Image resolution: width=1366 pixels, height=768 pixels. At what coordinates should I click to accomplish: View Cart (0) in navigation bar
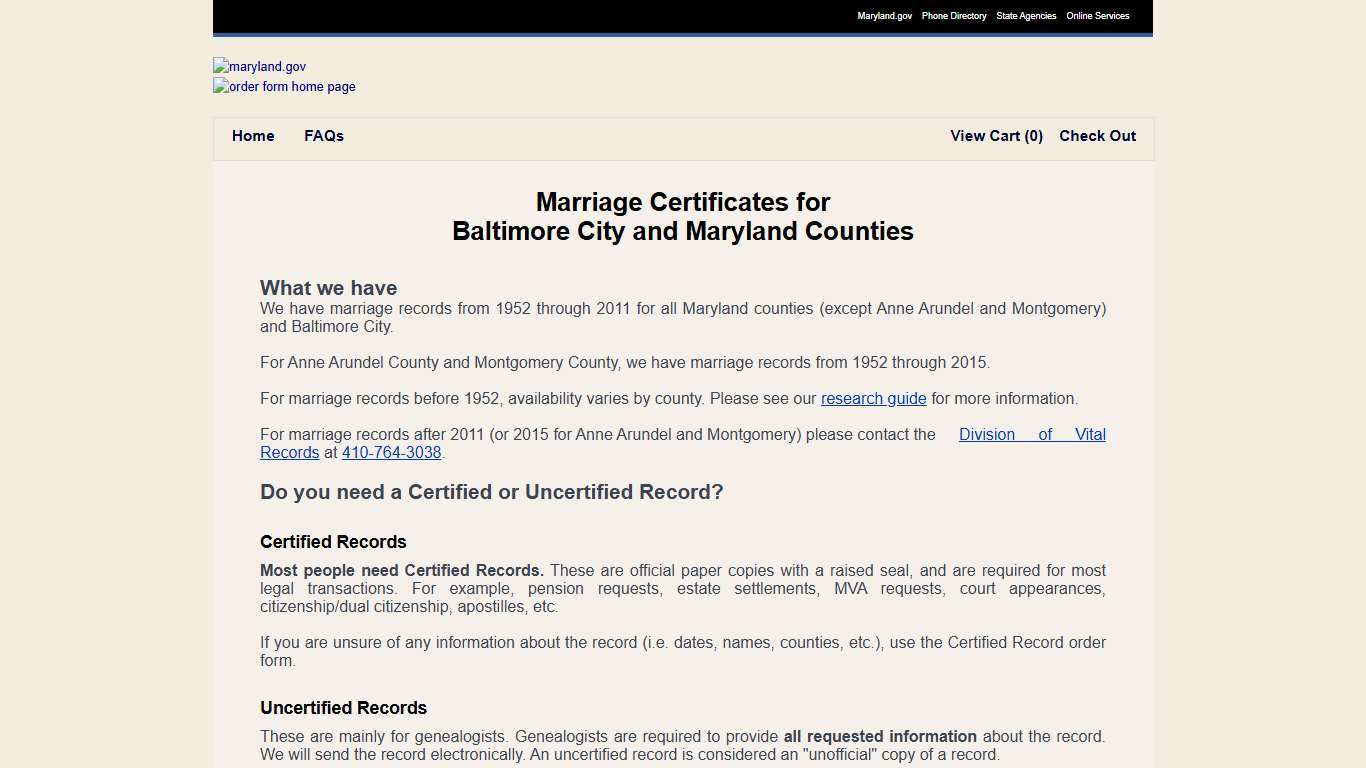996,136
